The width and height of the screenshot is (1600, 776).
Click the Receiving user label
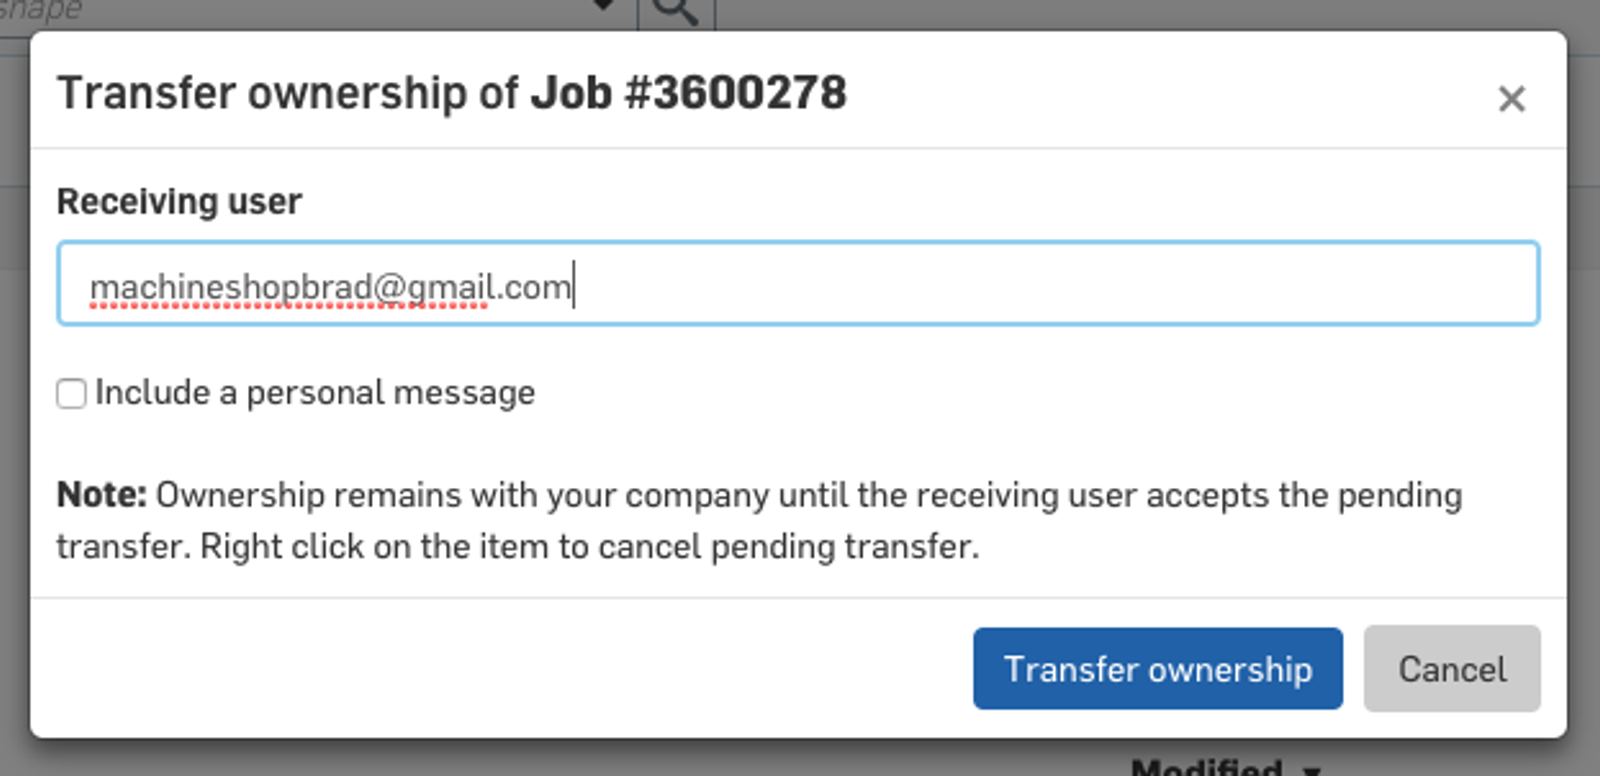pyautogui.click(x=179, y=201)
